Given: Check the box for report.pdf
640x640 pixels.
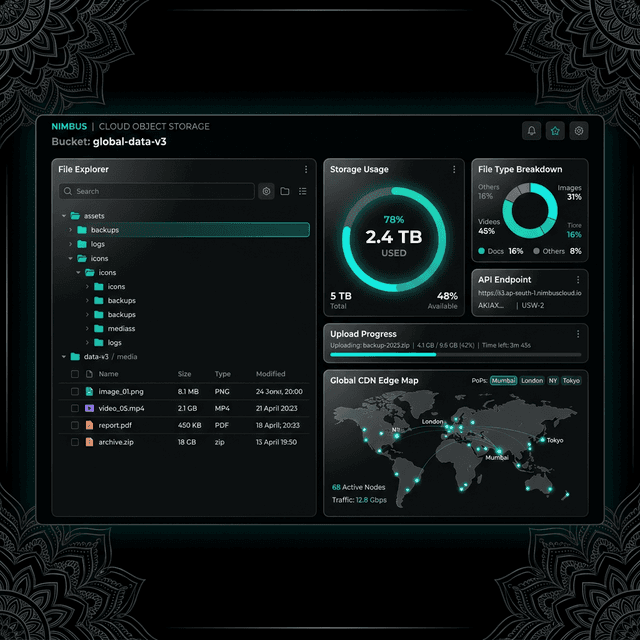Looking at the screenshot, I should (75, 425).
